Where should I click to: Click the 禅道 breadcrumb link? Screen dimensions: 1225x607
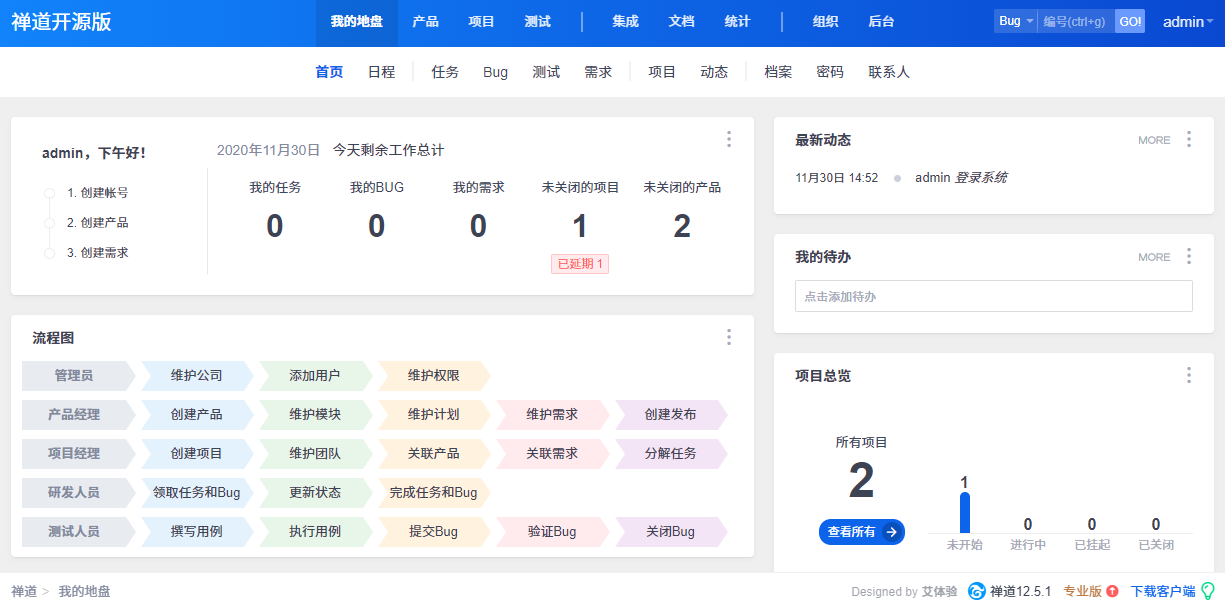click(x=24, y=591)
